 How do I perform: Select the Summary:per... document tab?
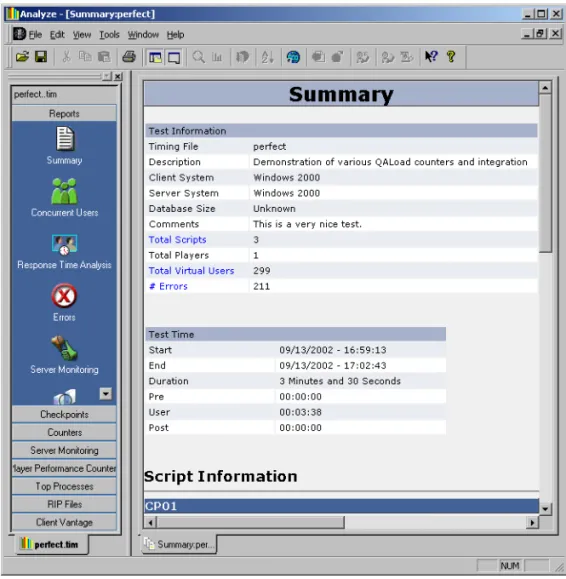click(x=179, y=544)
